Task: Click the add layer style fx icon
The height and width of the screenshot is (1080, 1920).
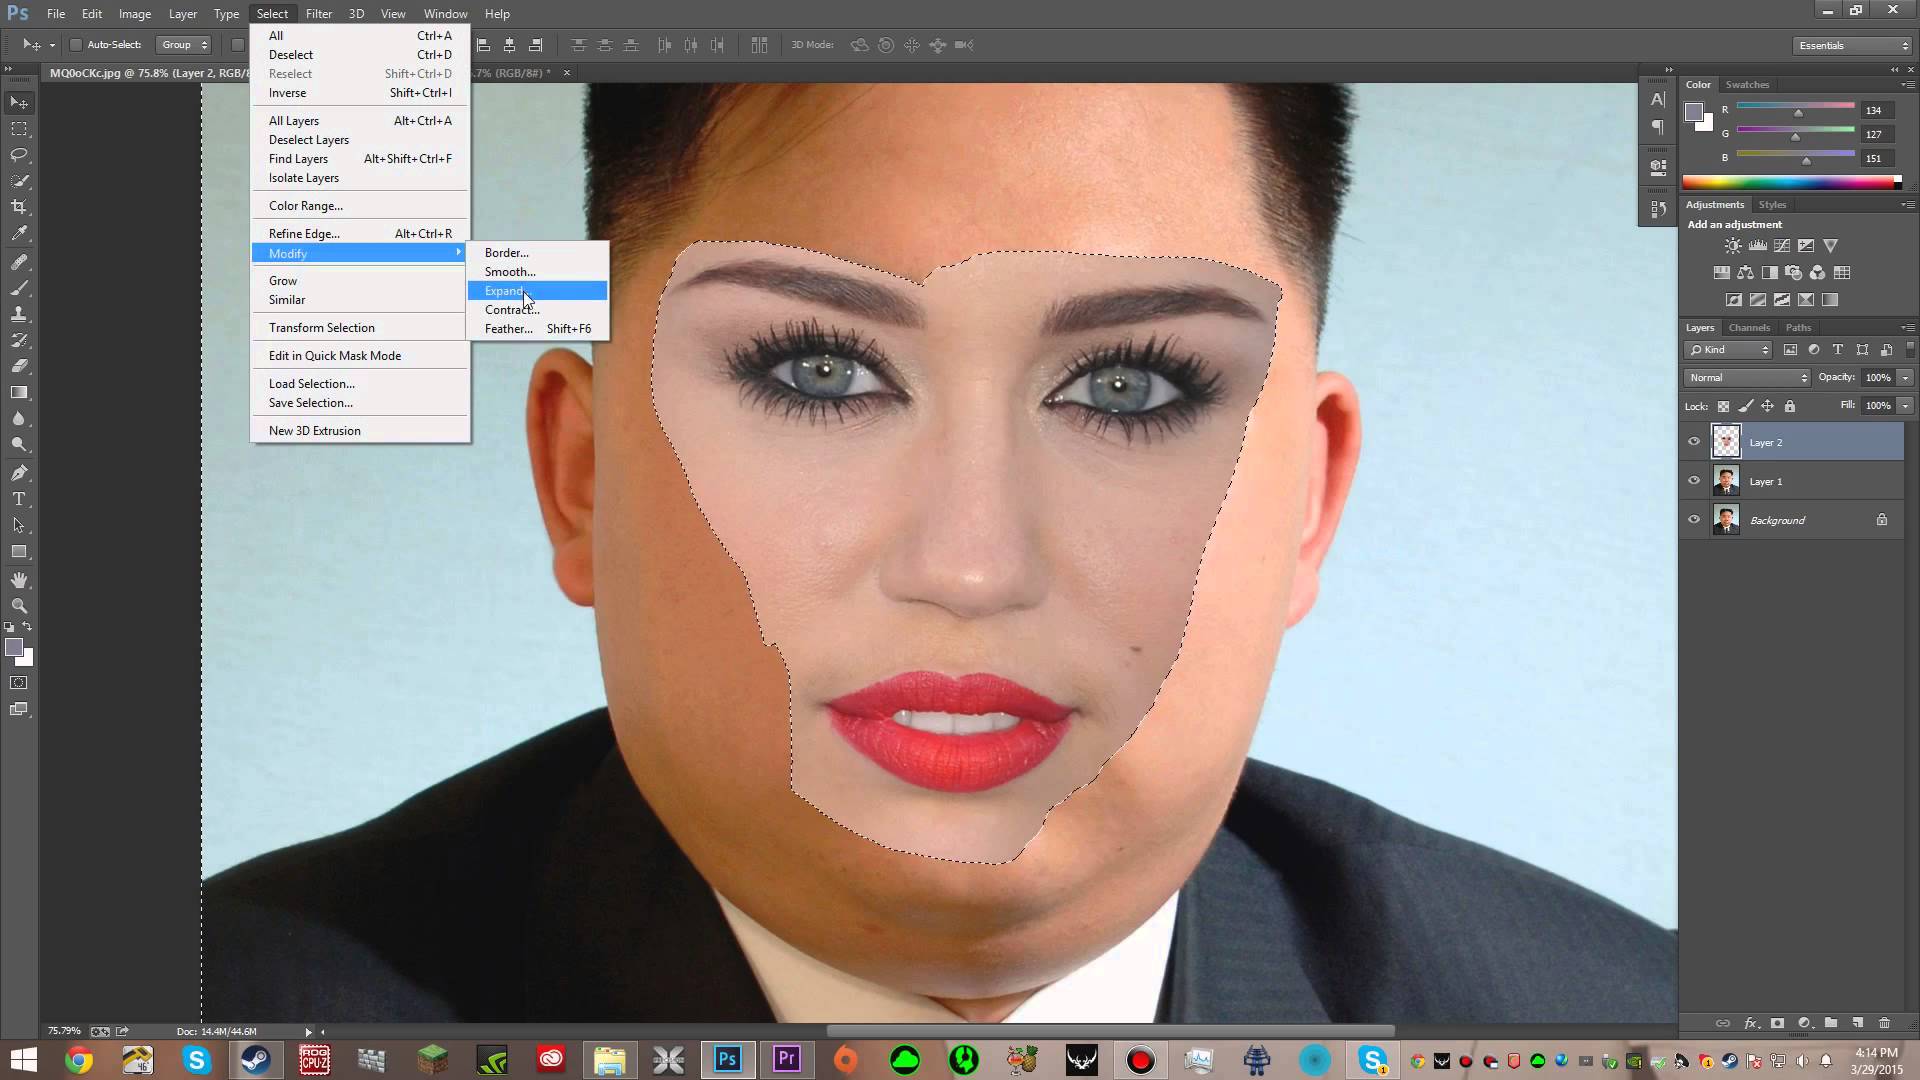Action: point(1750,1023)
